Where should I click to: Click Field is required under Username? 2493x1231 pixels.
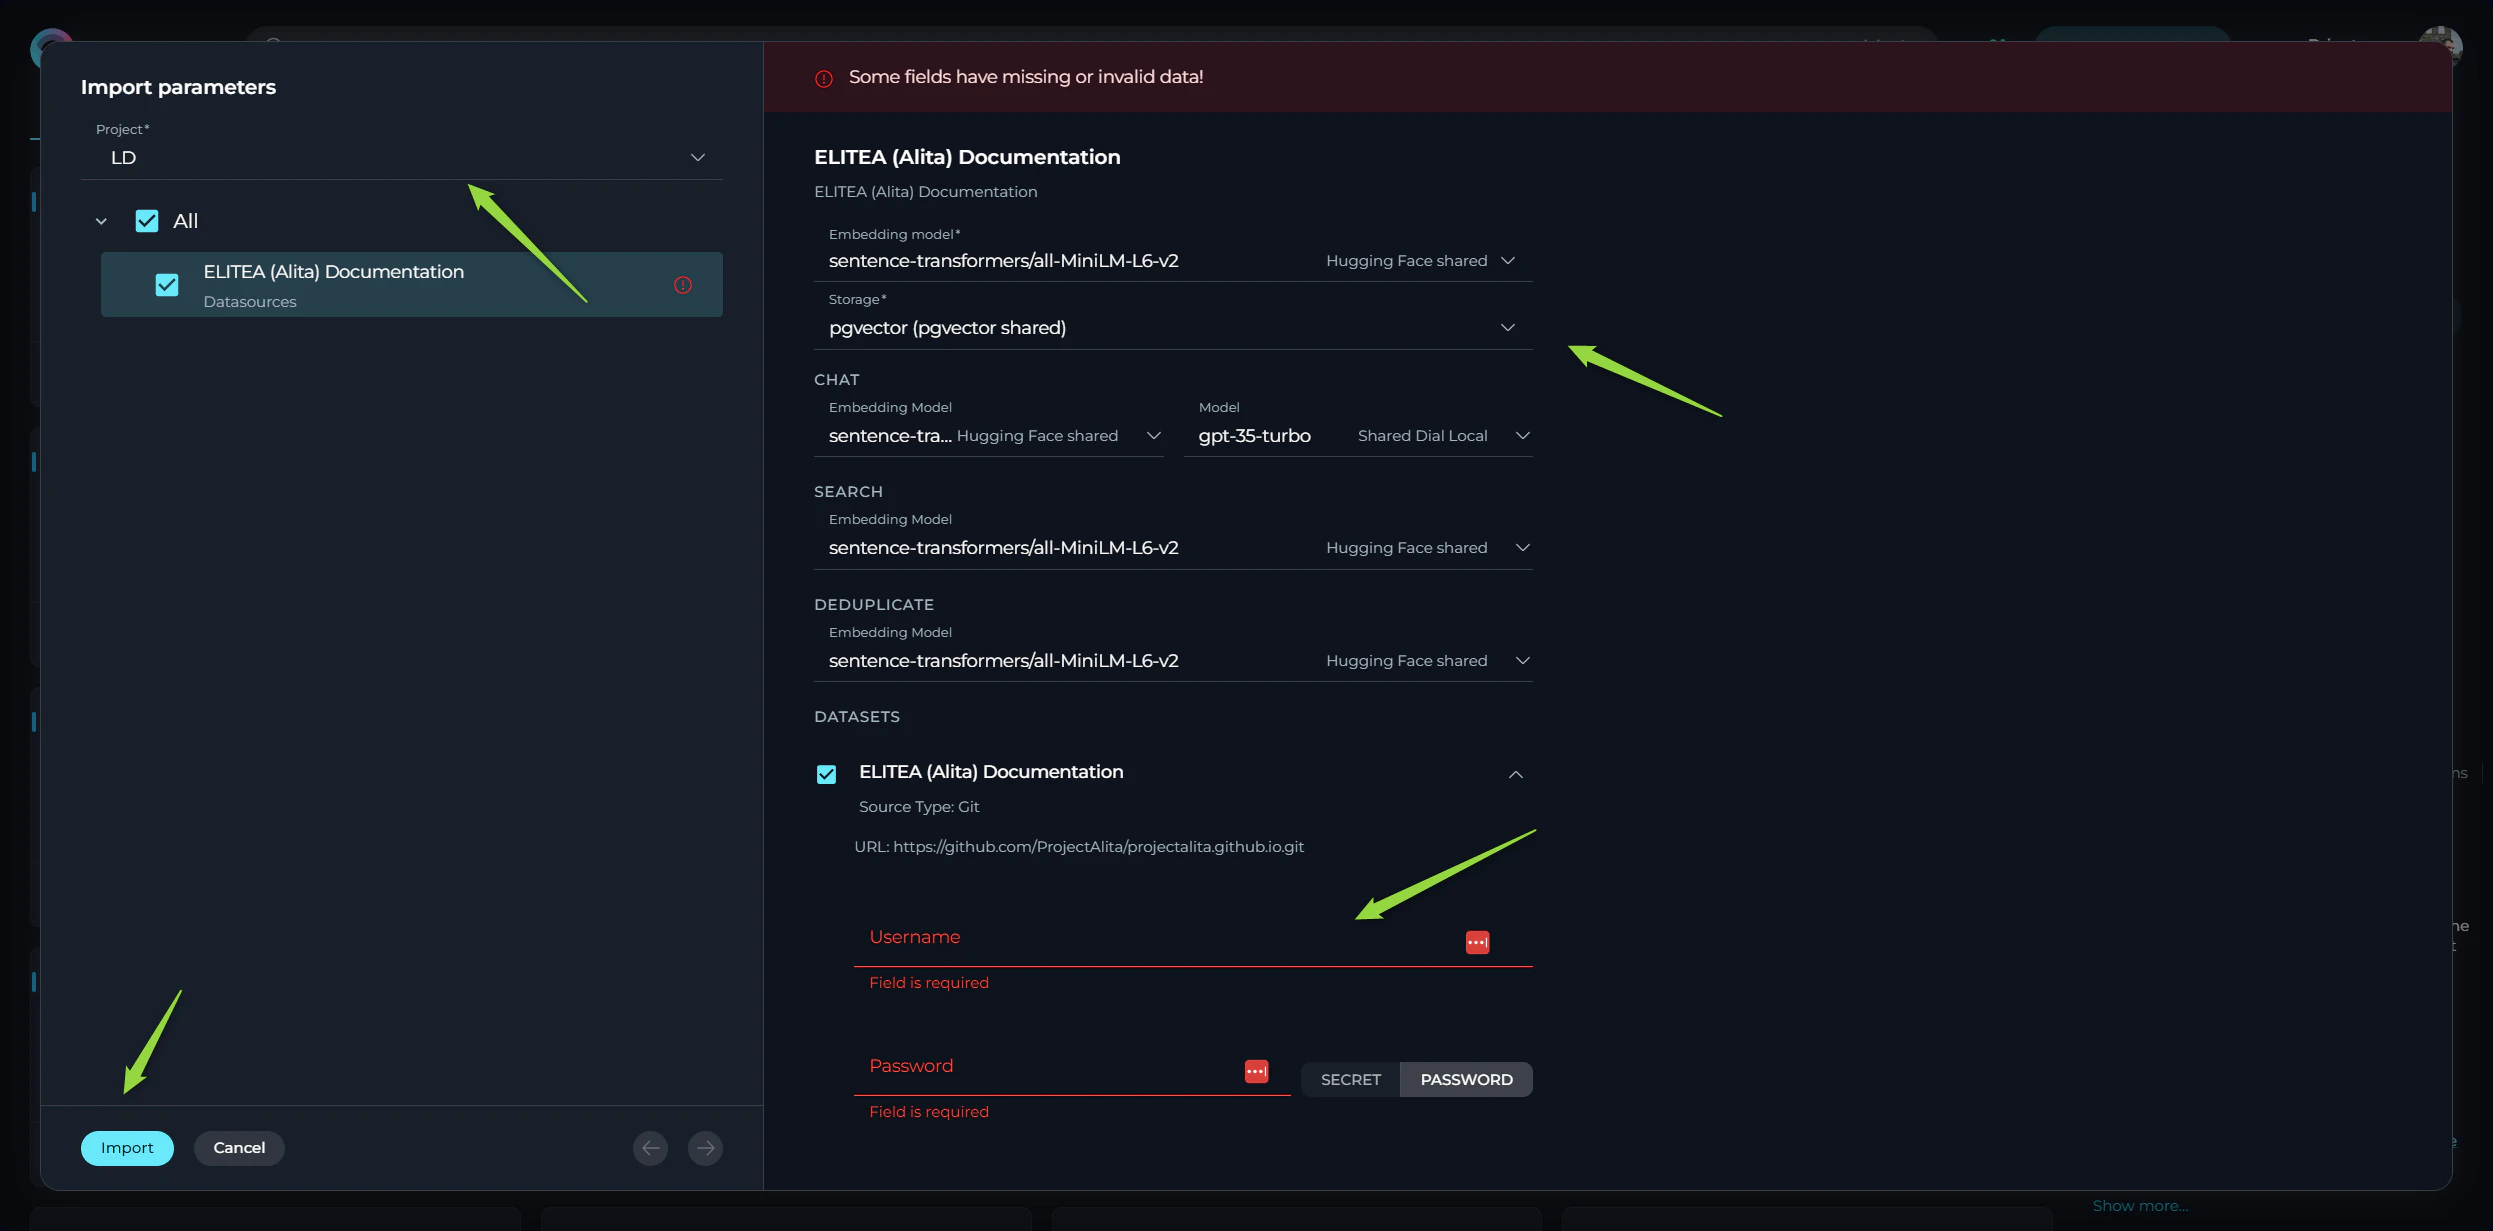pos(929,983)
